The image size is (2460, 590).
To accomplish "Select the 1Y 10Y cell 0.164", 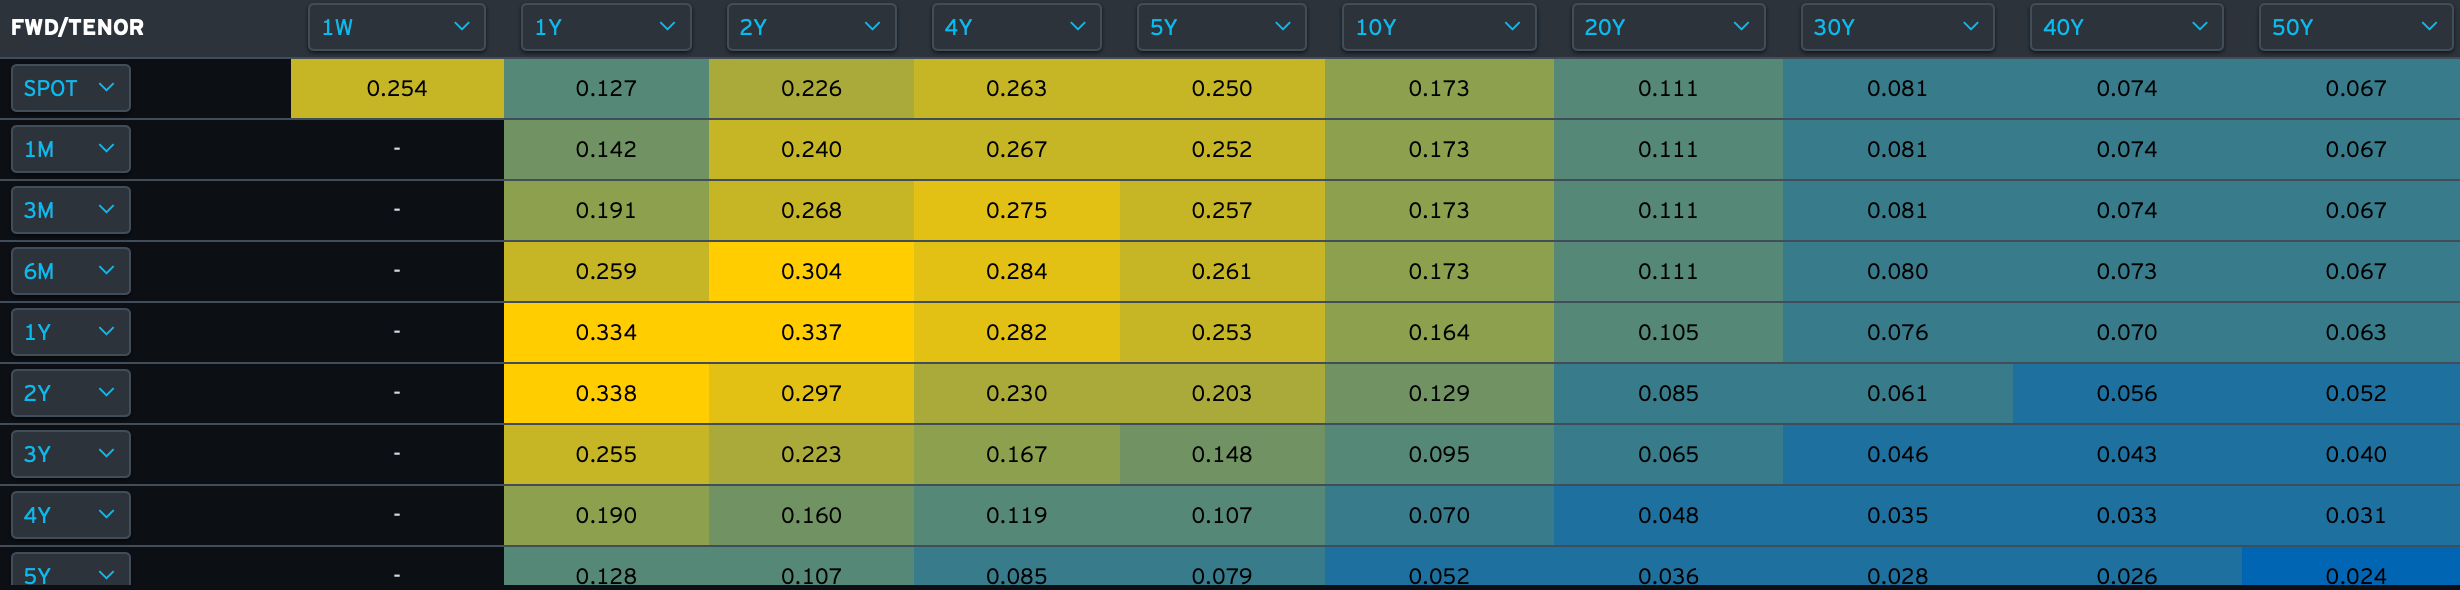I will tap(1439, 332).
